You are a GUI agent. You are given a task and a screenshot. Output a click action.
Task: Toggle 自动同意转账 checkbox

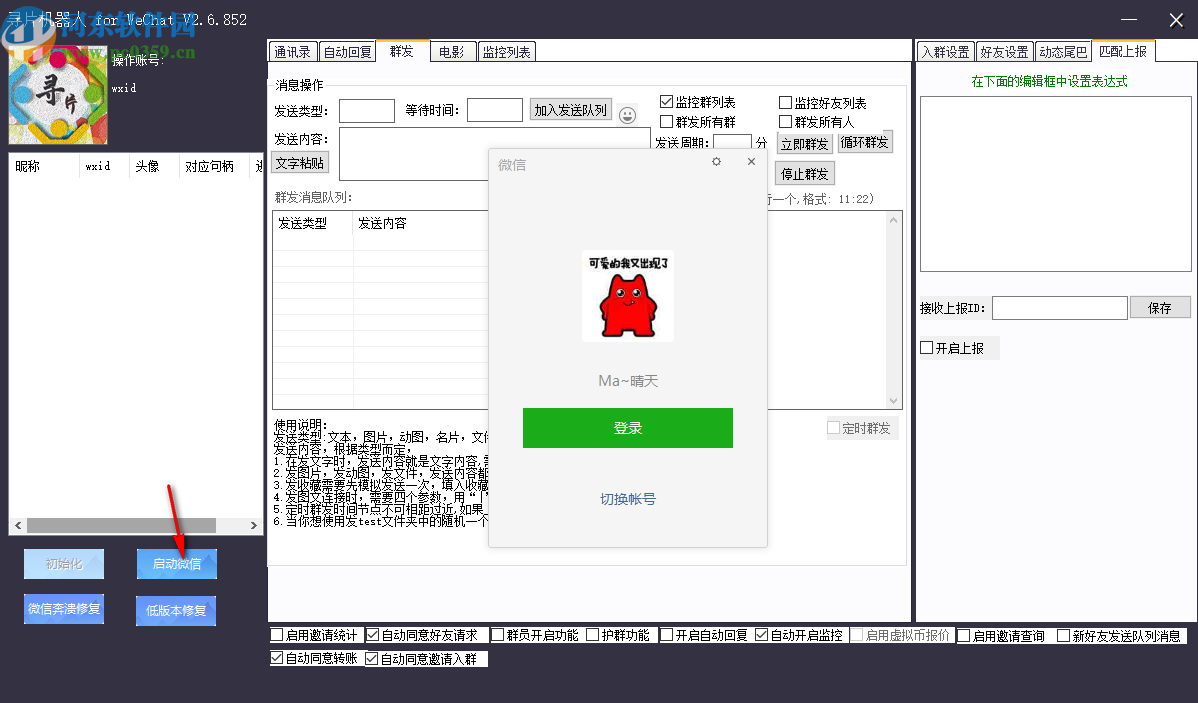277,658
